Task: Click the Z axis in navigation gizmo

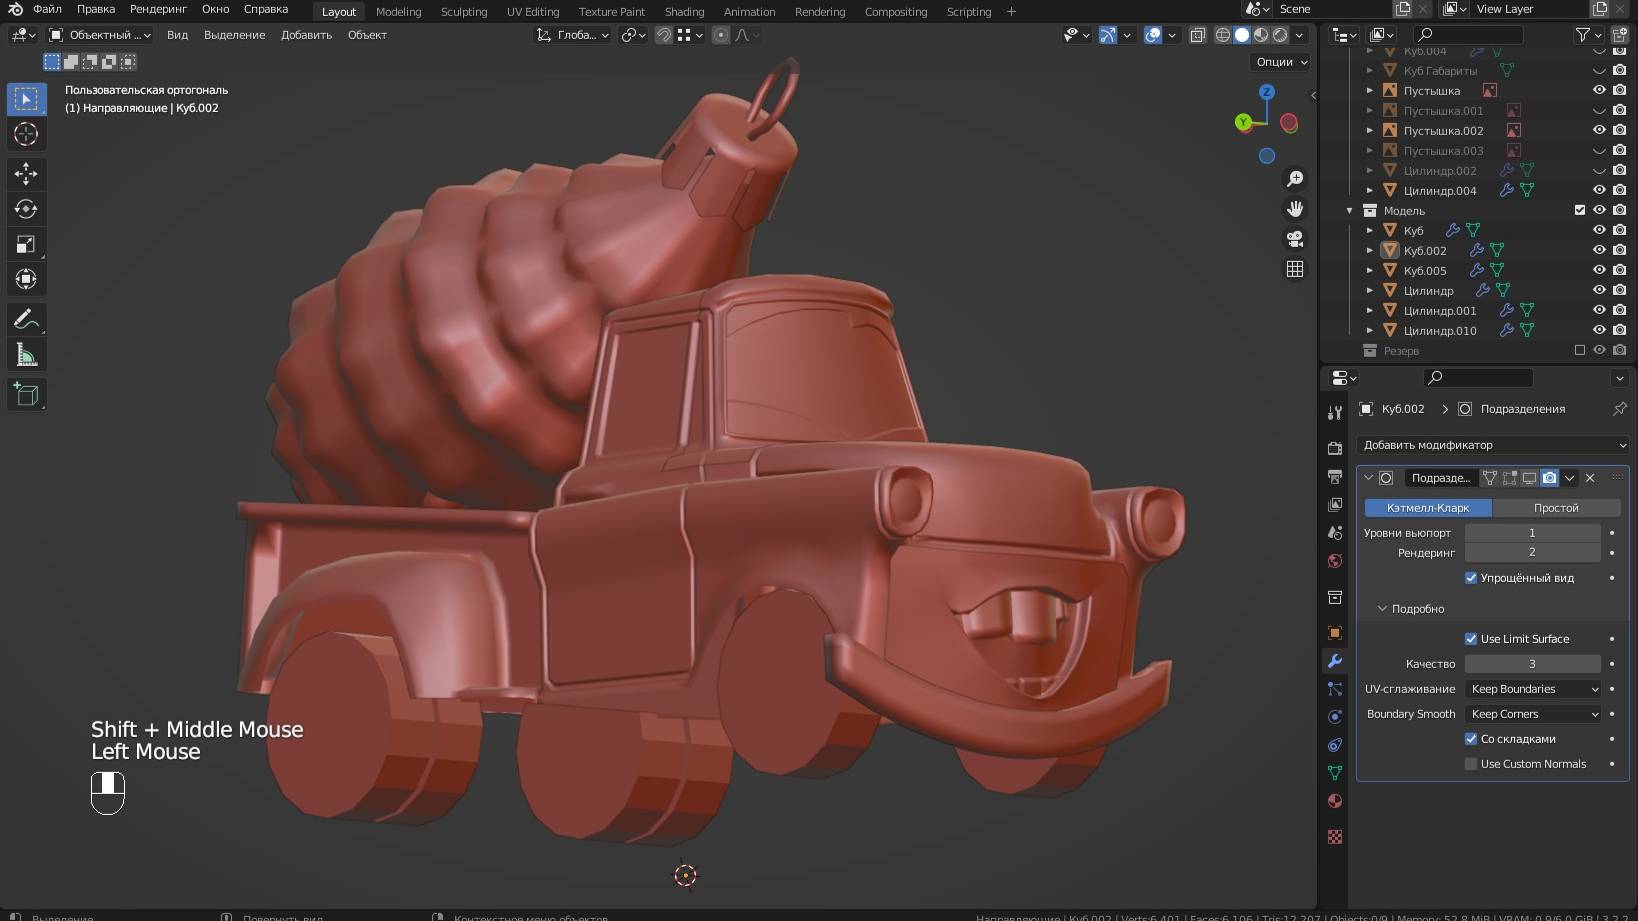Action: (x=1267, y=92)
